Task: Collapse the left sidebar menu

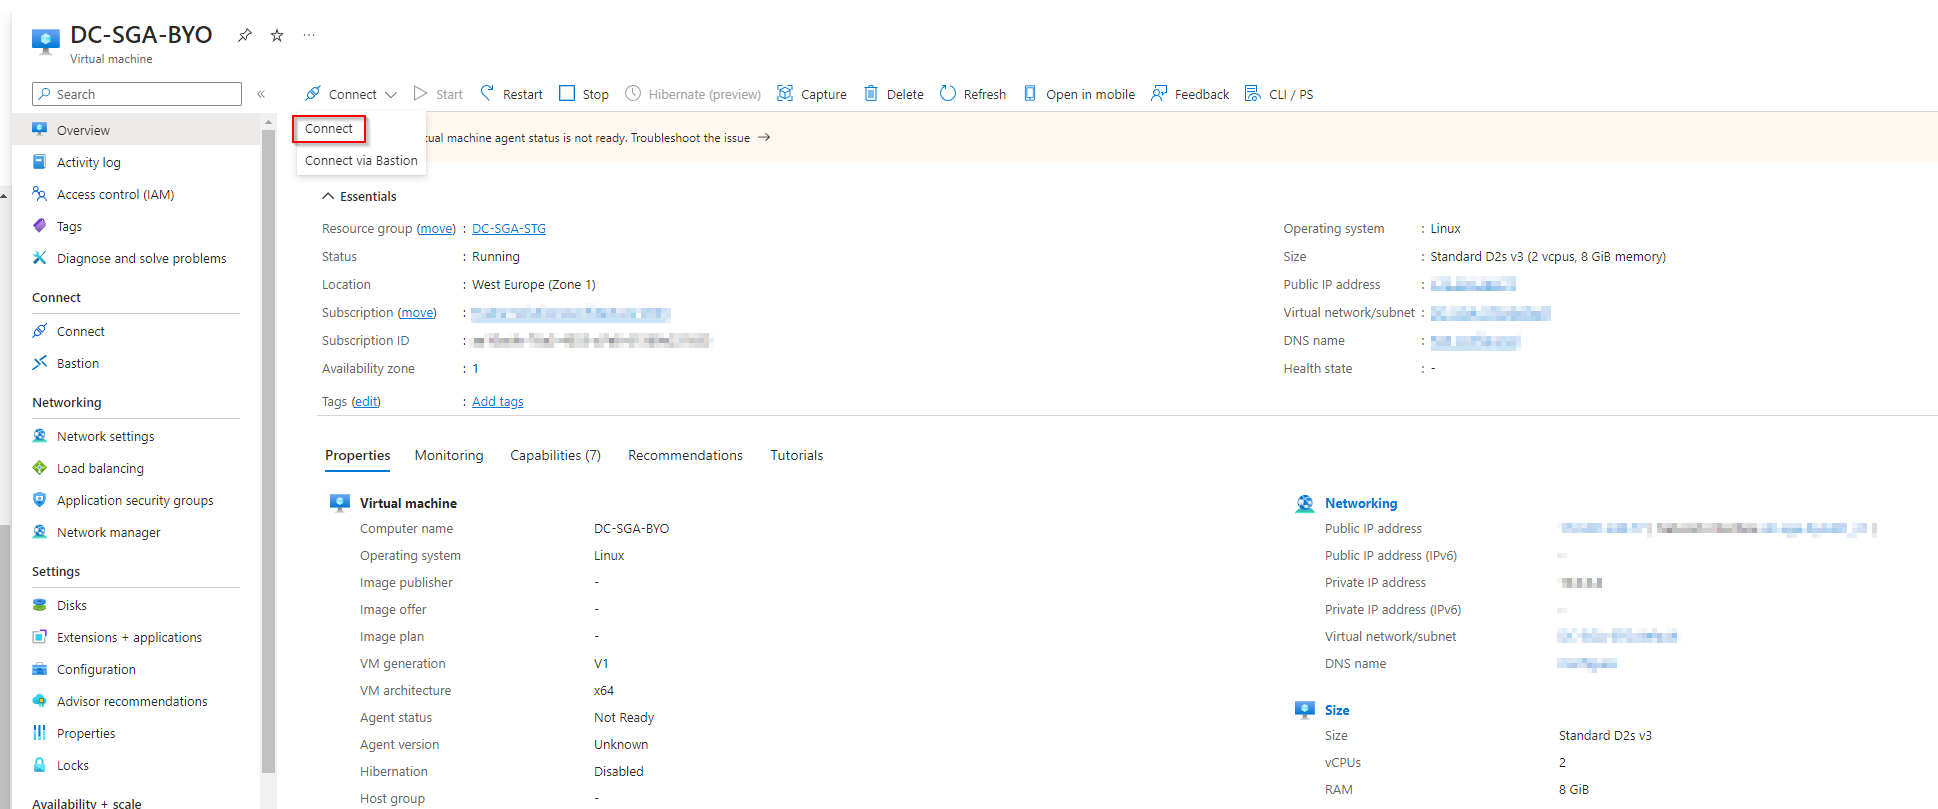Action: click(261, 94)
